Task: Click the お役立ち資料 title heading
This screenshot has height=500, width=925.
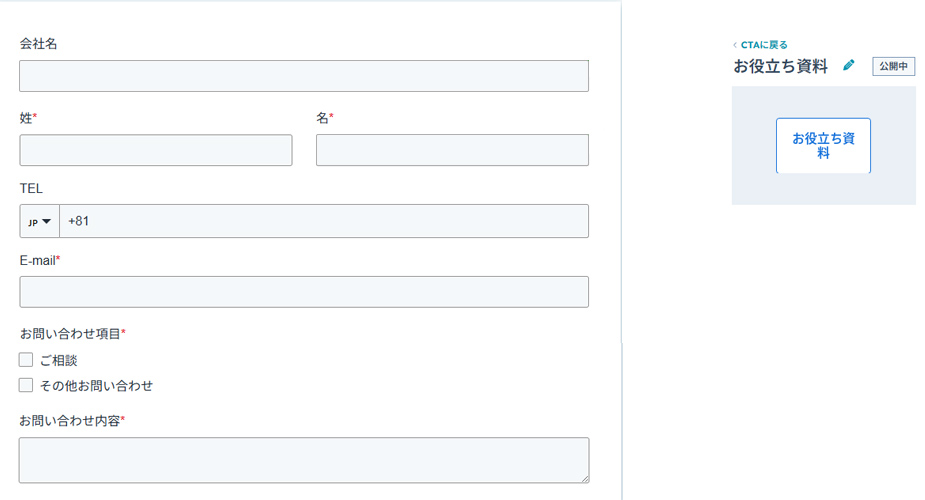Action: point(781,67)
